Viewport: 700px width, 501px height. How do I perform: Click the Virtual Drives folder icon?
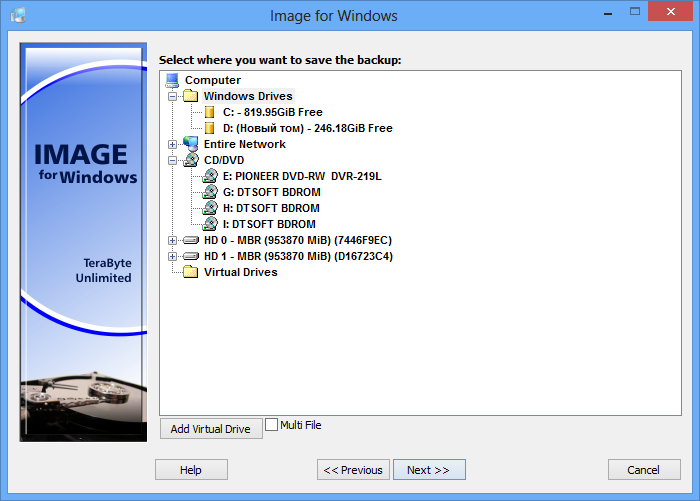coord(191,272)
